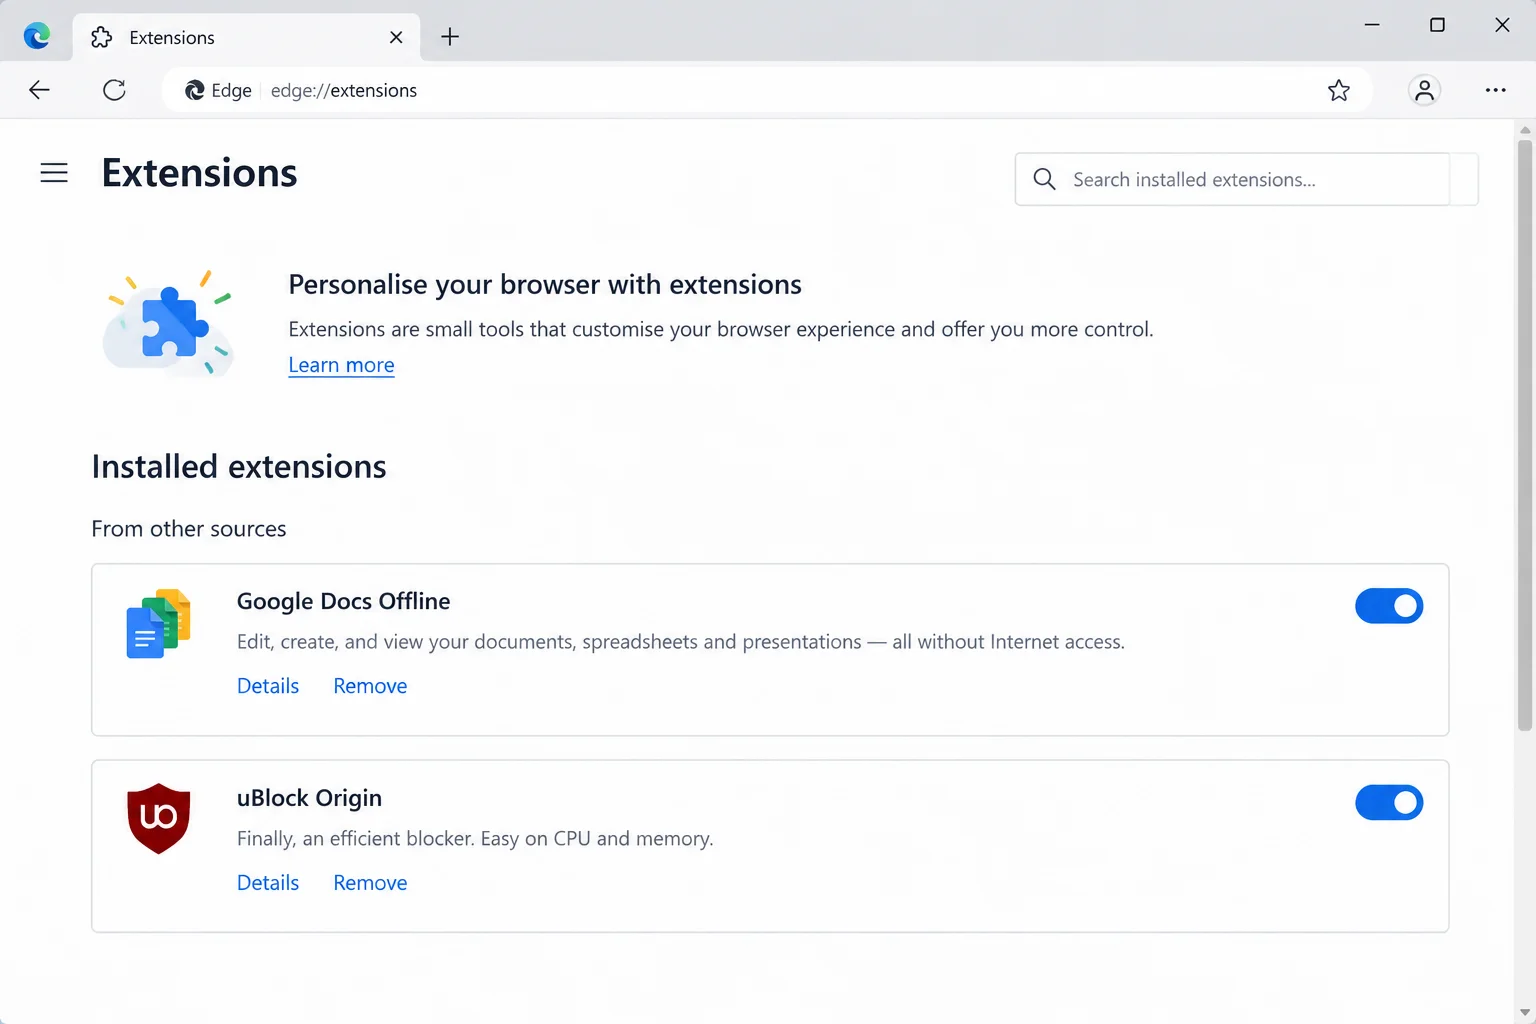Open Details for uBlock Origin
This screenshot has height=1024, width=1536.
(268, 883)
